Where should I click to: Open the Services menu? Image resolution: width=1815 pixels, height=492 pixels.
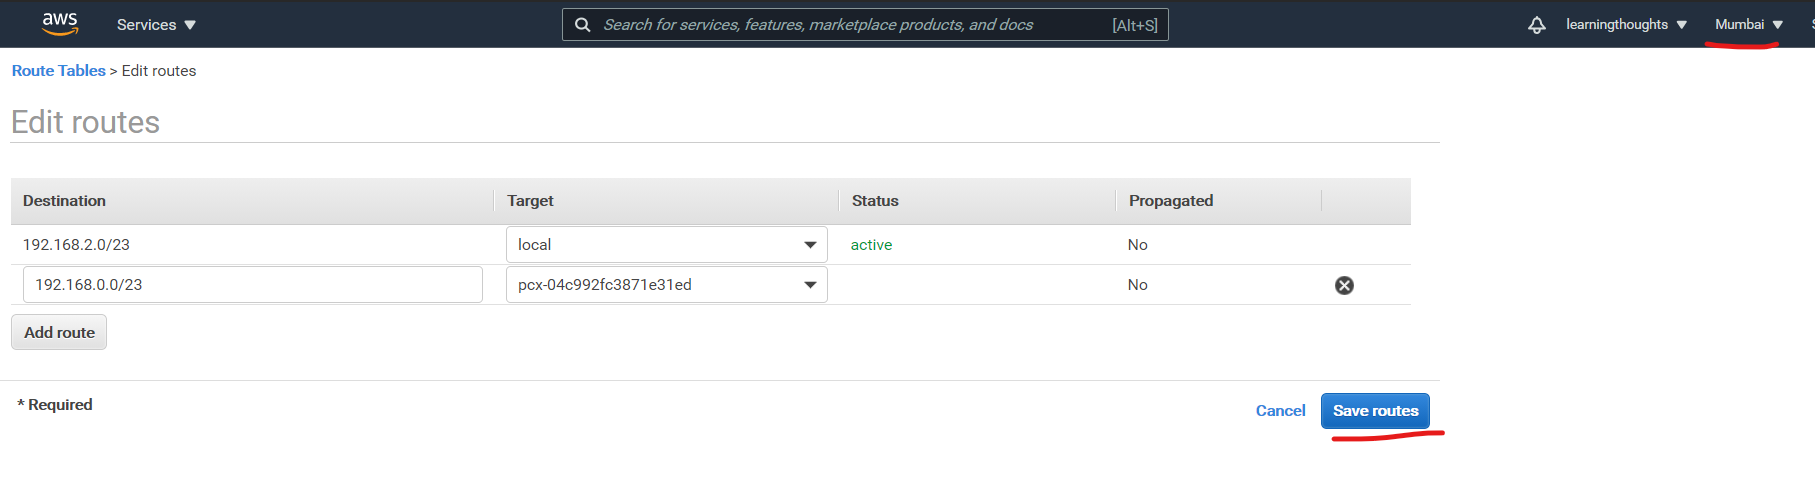pyautogui.click(x=156, y=25)
